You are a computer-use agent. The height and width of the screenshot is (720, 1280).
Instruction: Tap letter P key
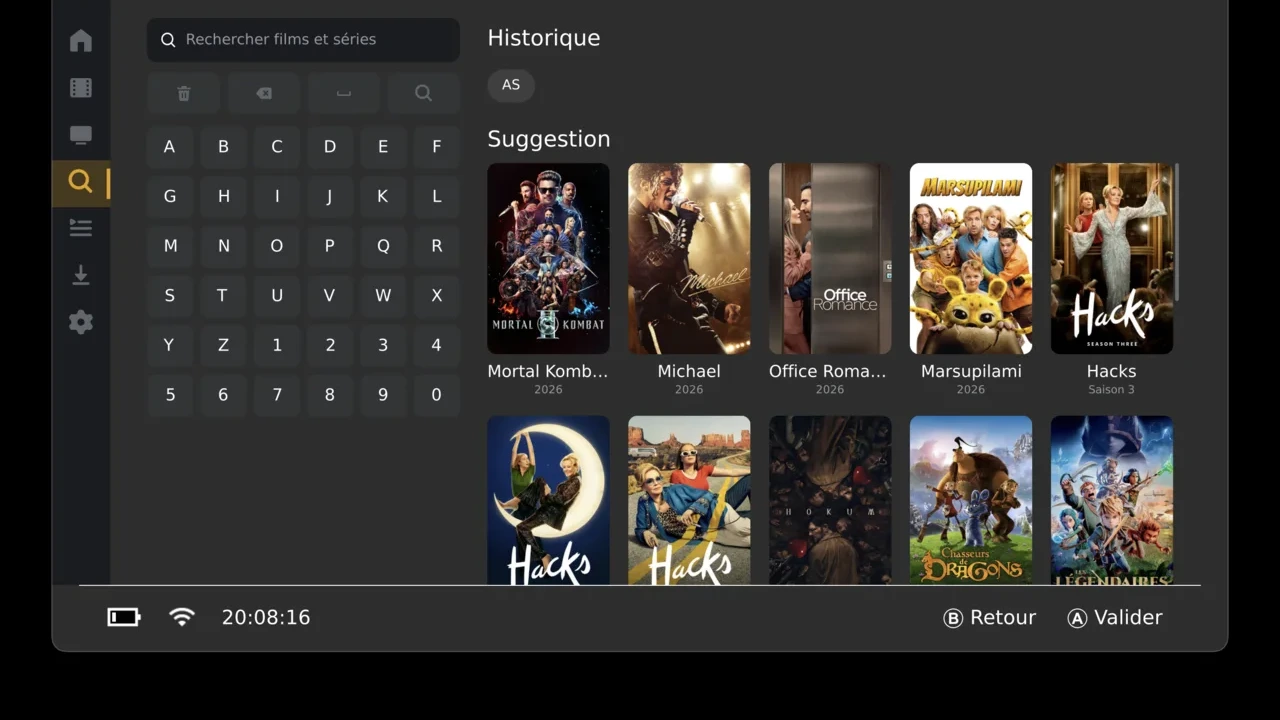click(x=330, y=246)
